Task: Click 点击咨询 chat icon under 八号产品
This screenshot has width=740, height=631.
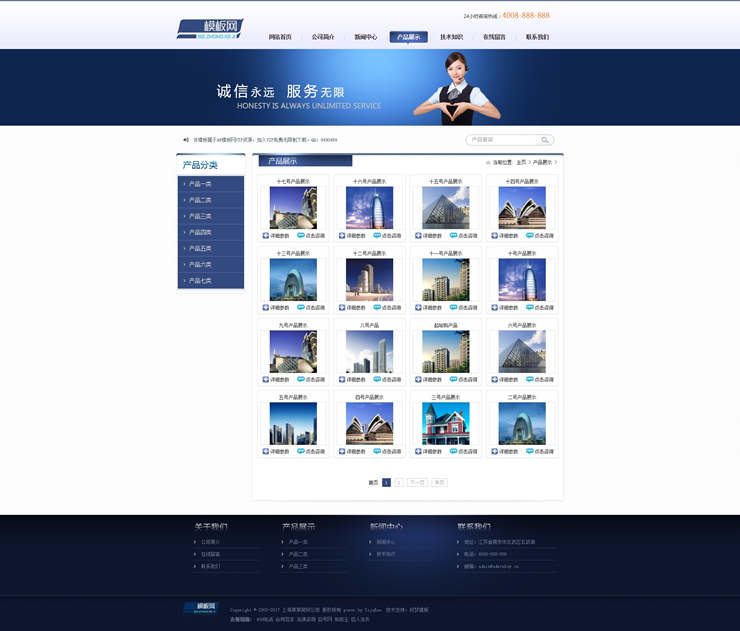Action: click(x=377, y=380)
